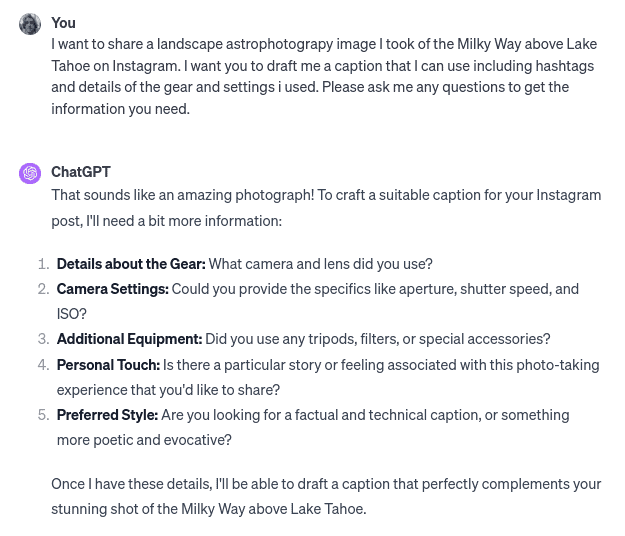Viewport: 625px width, 536px height.
Task: Click the "Once I have these details" closing paragraph
Action: pyautogui.click(x=326, y=497)
